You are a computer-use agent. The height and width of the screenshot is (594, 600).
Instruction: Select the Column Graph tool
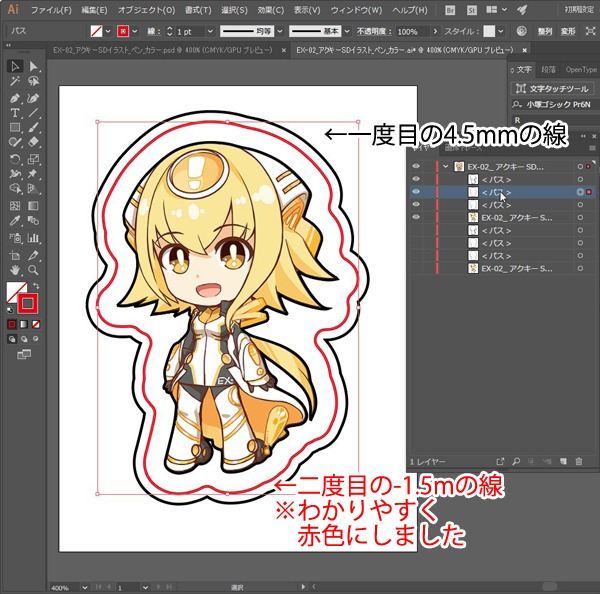coord(33,238)
